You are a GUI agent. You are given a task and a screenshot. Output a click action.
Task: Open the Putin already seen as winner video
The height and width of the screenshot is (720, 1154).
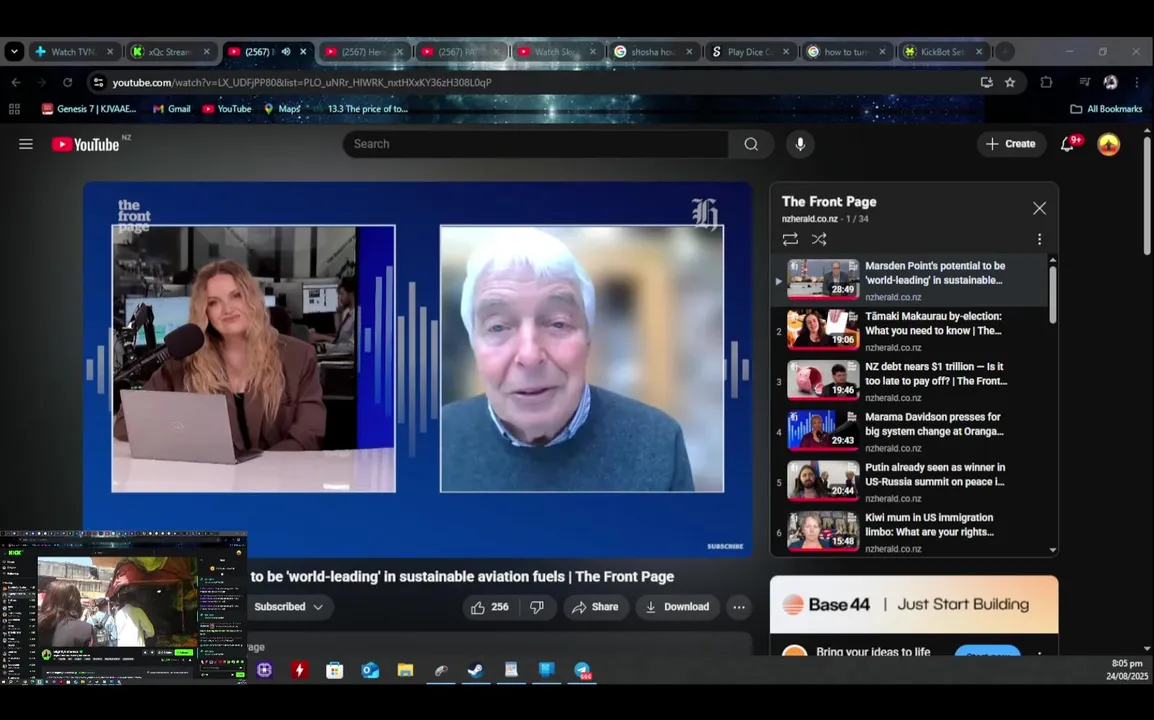[910, 481]
